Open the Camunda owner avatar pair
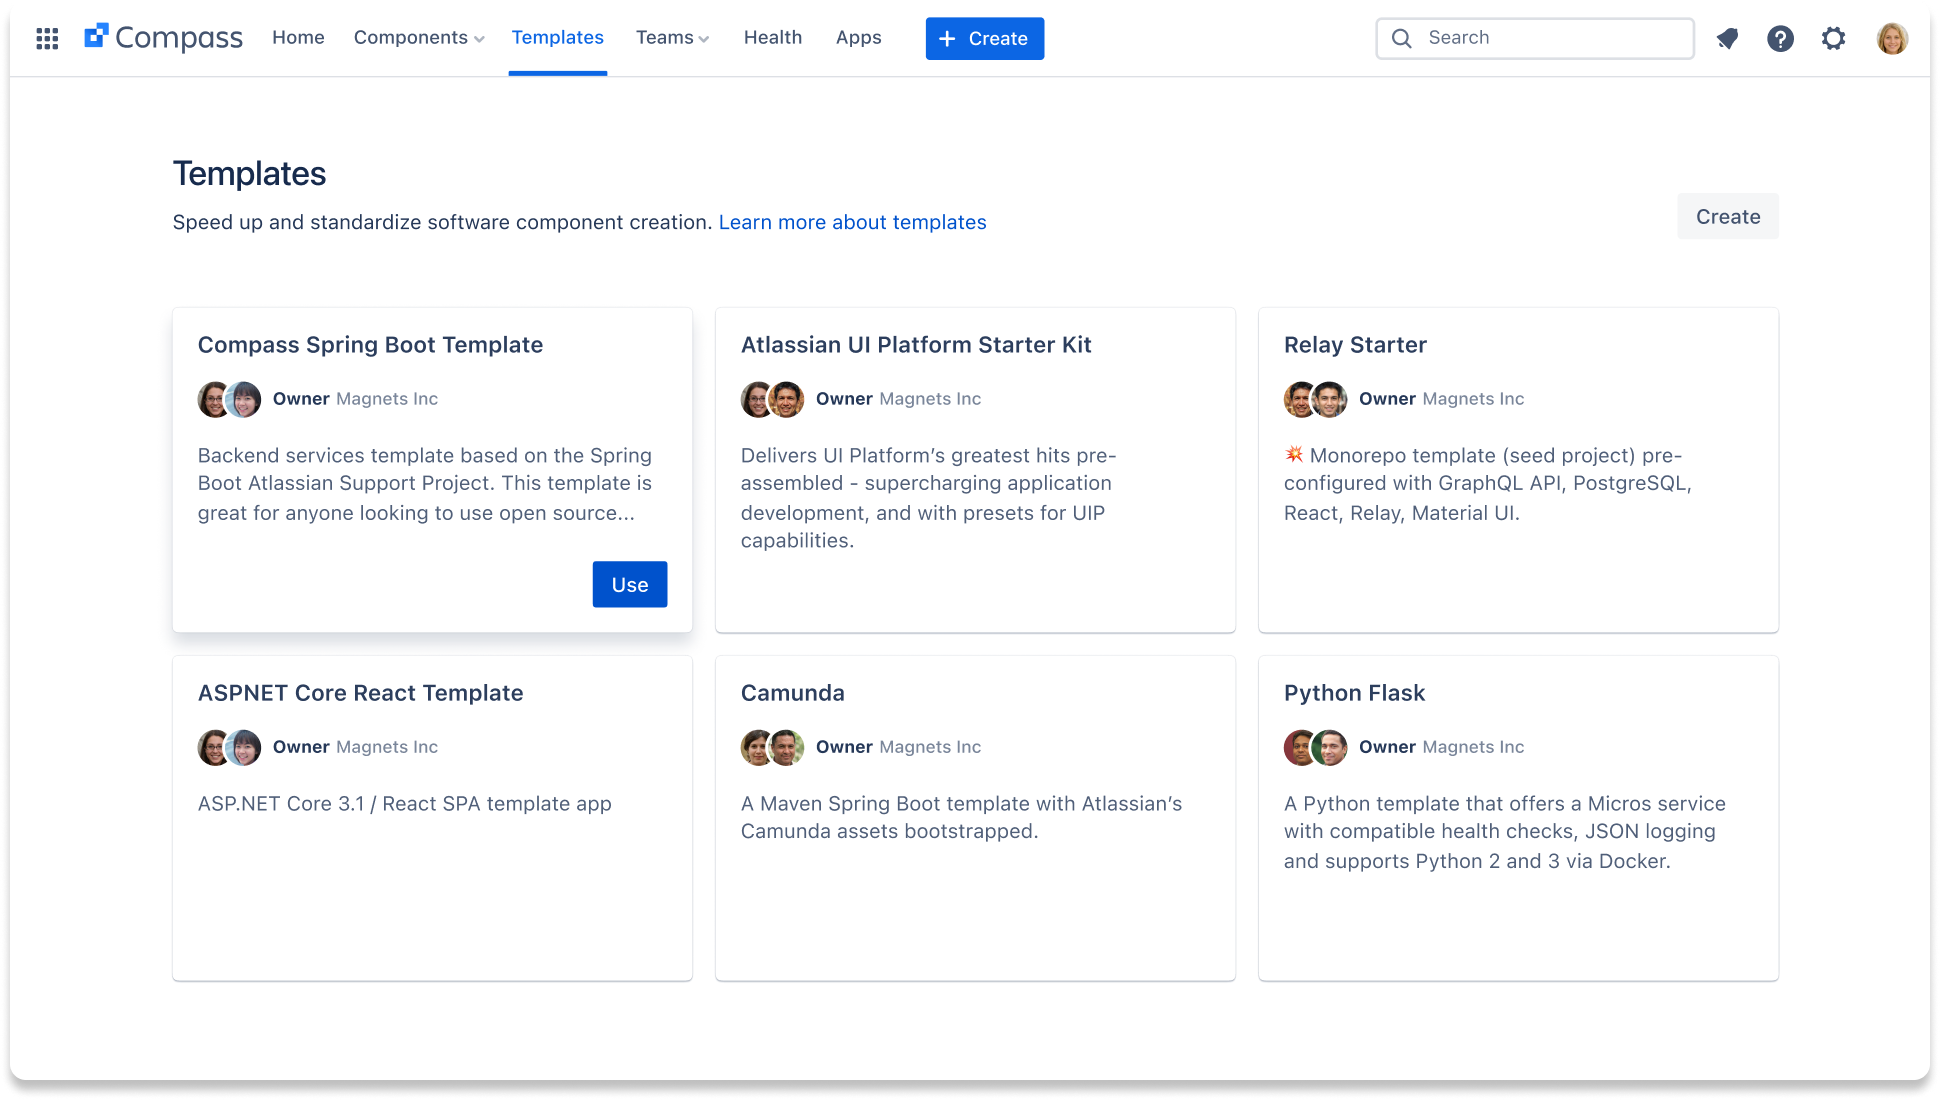 [771, 747]
